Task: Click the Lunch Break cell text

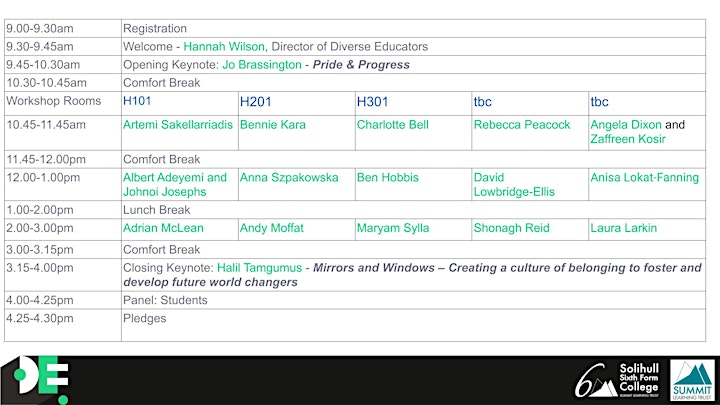Action: (x=157, y=210)
